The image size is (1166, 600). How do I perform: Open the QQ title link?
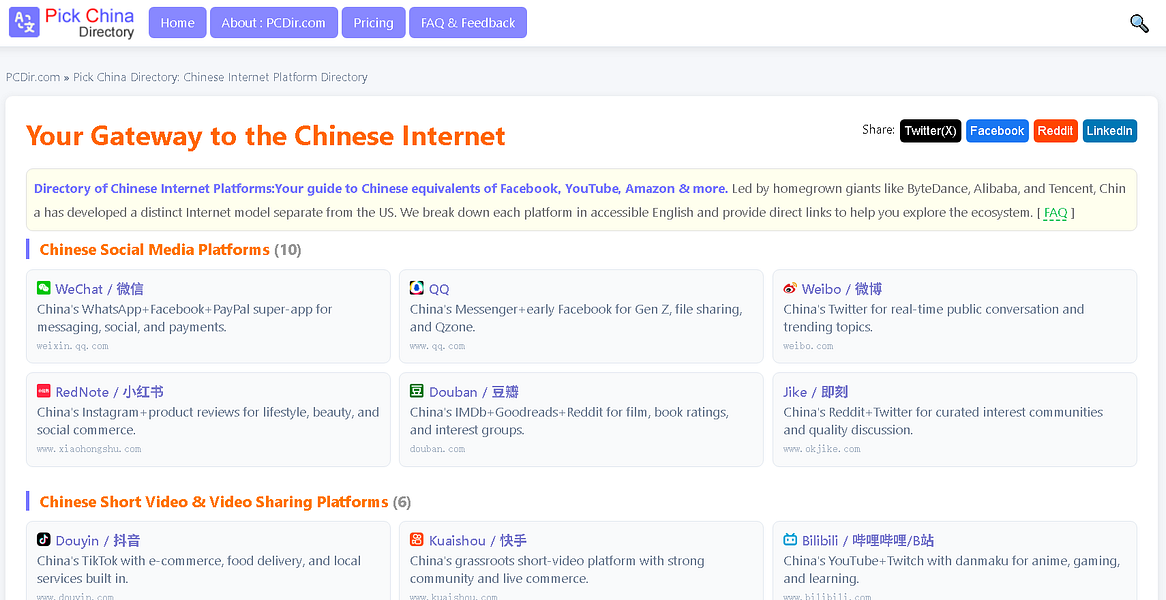pos(439,289)
